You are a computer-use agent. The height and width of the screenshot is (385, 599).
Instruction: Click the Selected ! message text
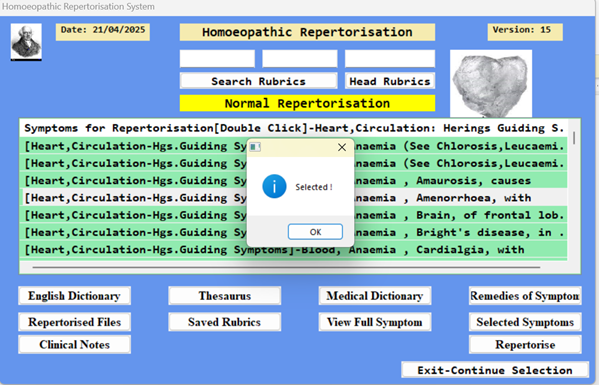(314, 187)
